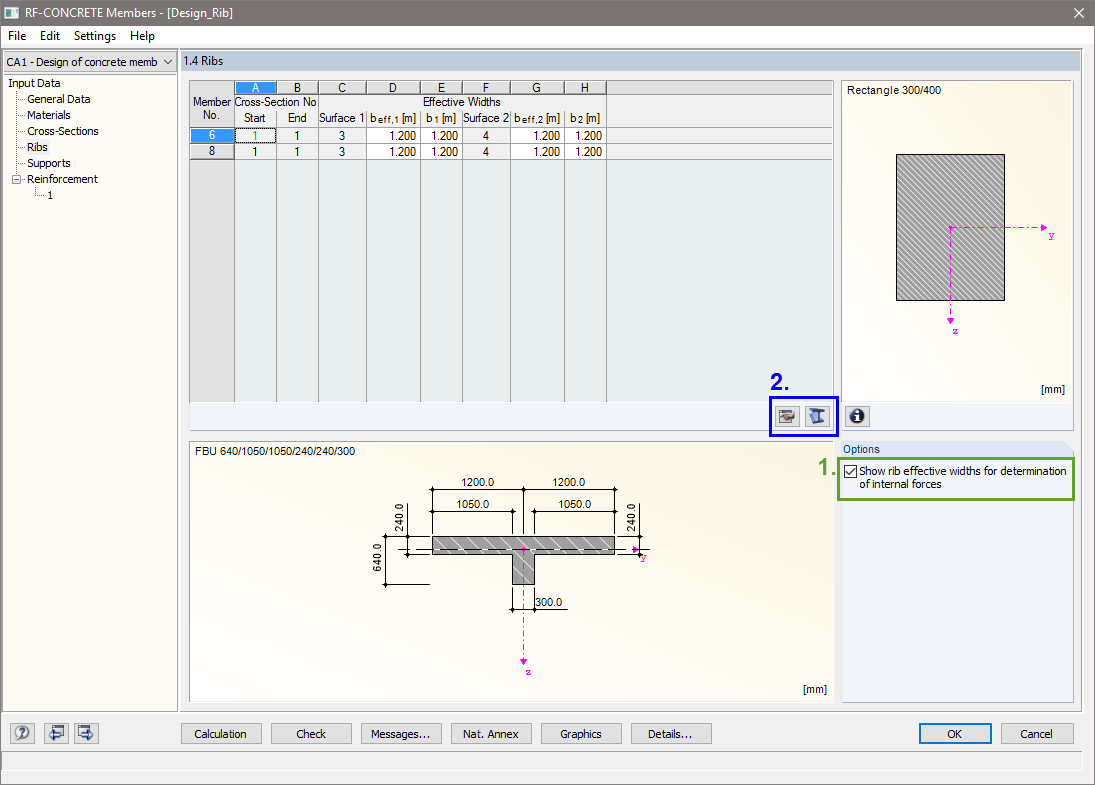Open the CA1 design case dropdown

coord(168,61)
